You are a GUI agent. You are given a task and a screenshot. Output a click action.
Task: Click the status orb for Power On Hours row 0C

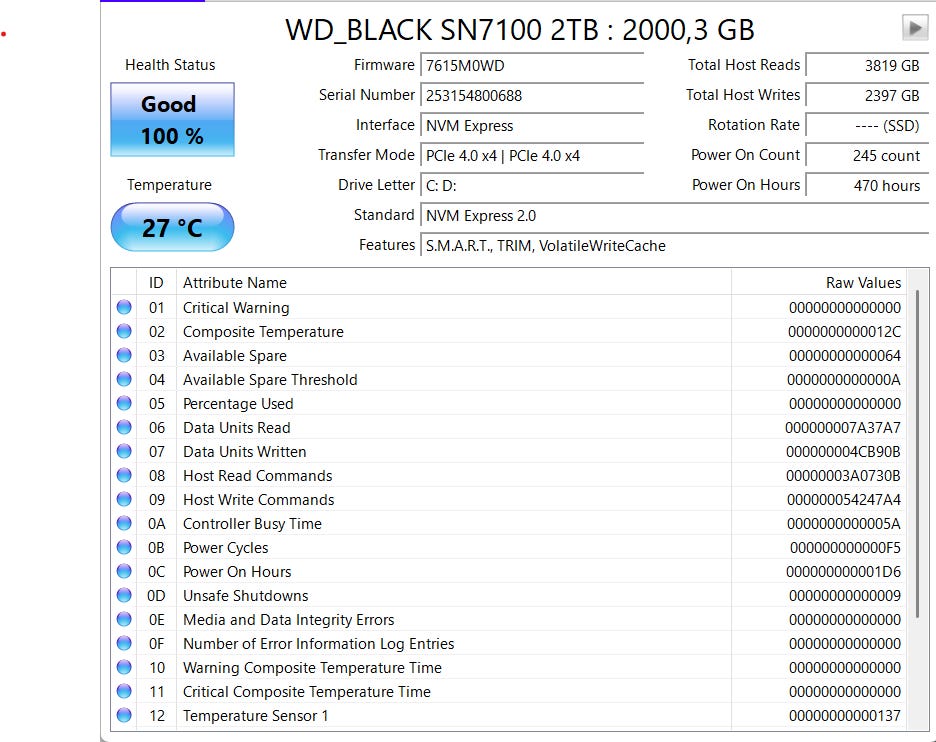[x=124, y=571]
